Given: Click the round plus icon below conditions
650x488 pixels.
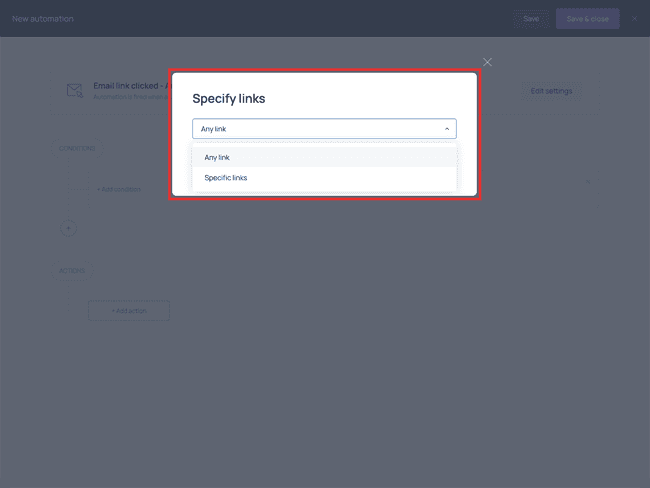Looking at the screenshot, I should (x=68, y=228).
